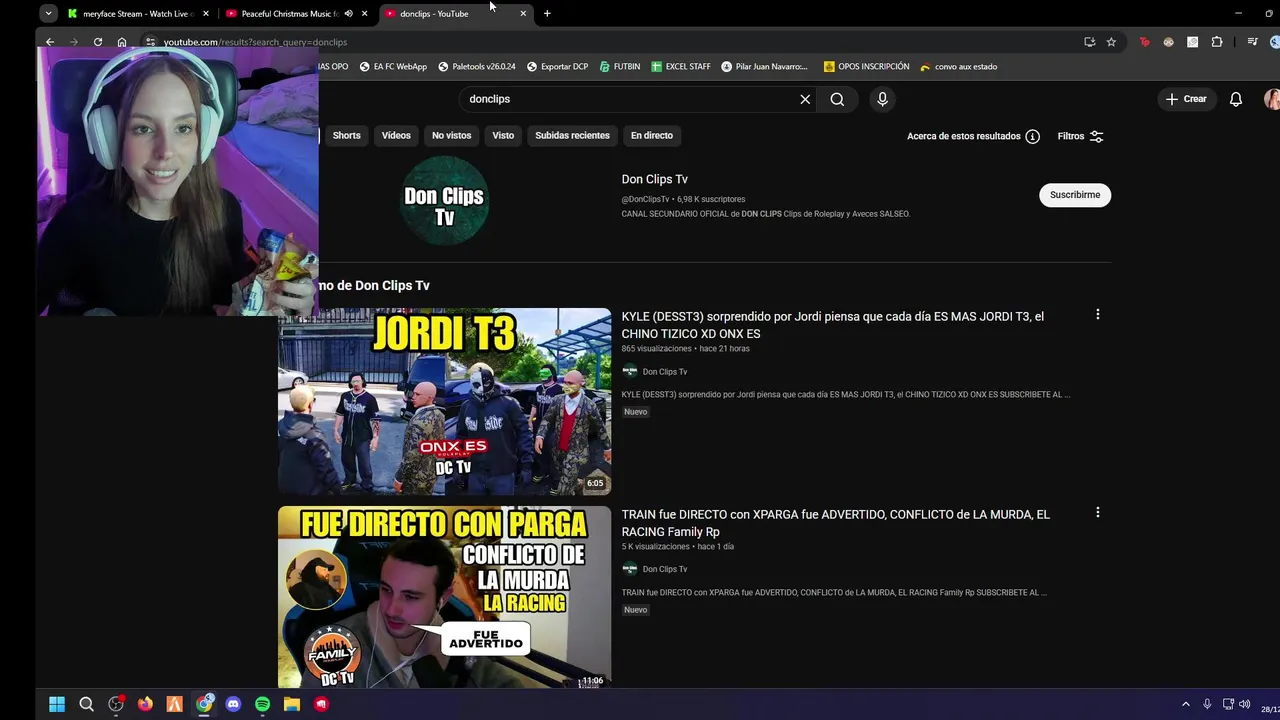Open Chrome from the taskbar

tap(204, 704)
